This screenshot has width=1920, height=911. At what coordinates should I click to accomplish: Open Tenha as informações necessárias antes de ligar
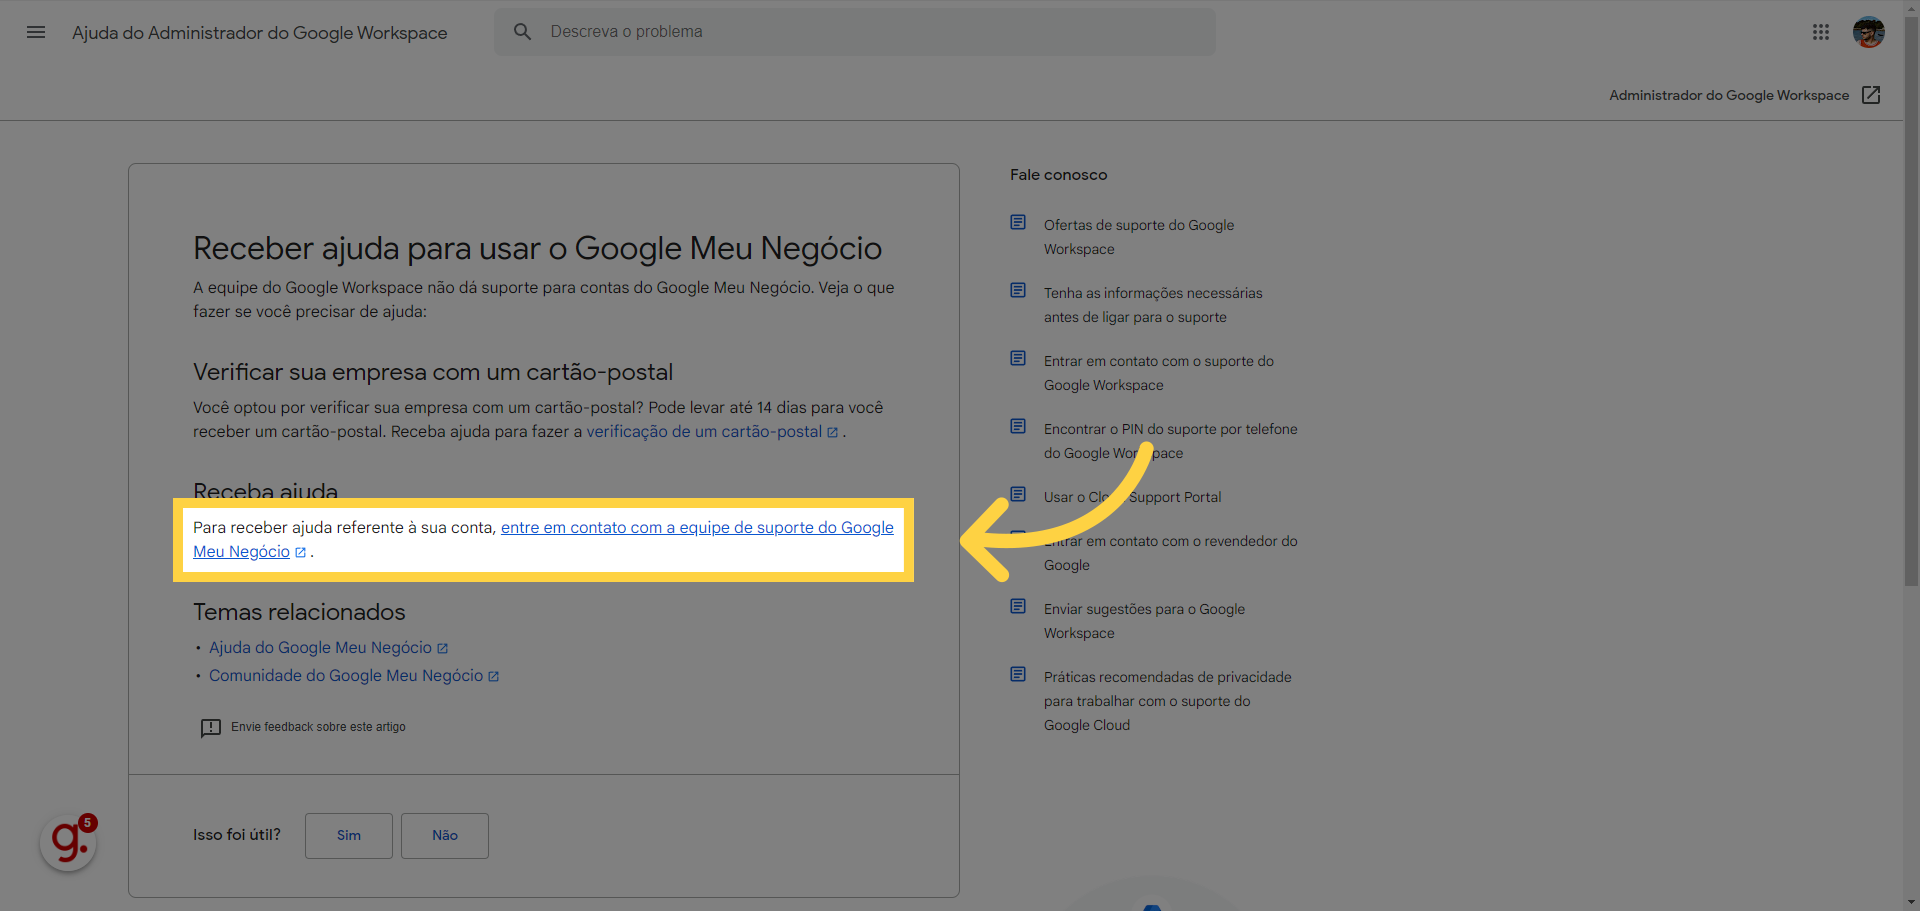pos(1153,305)
